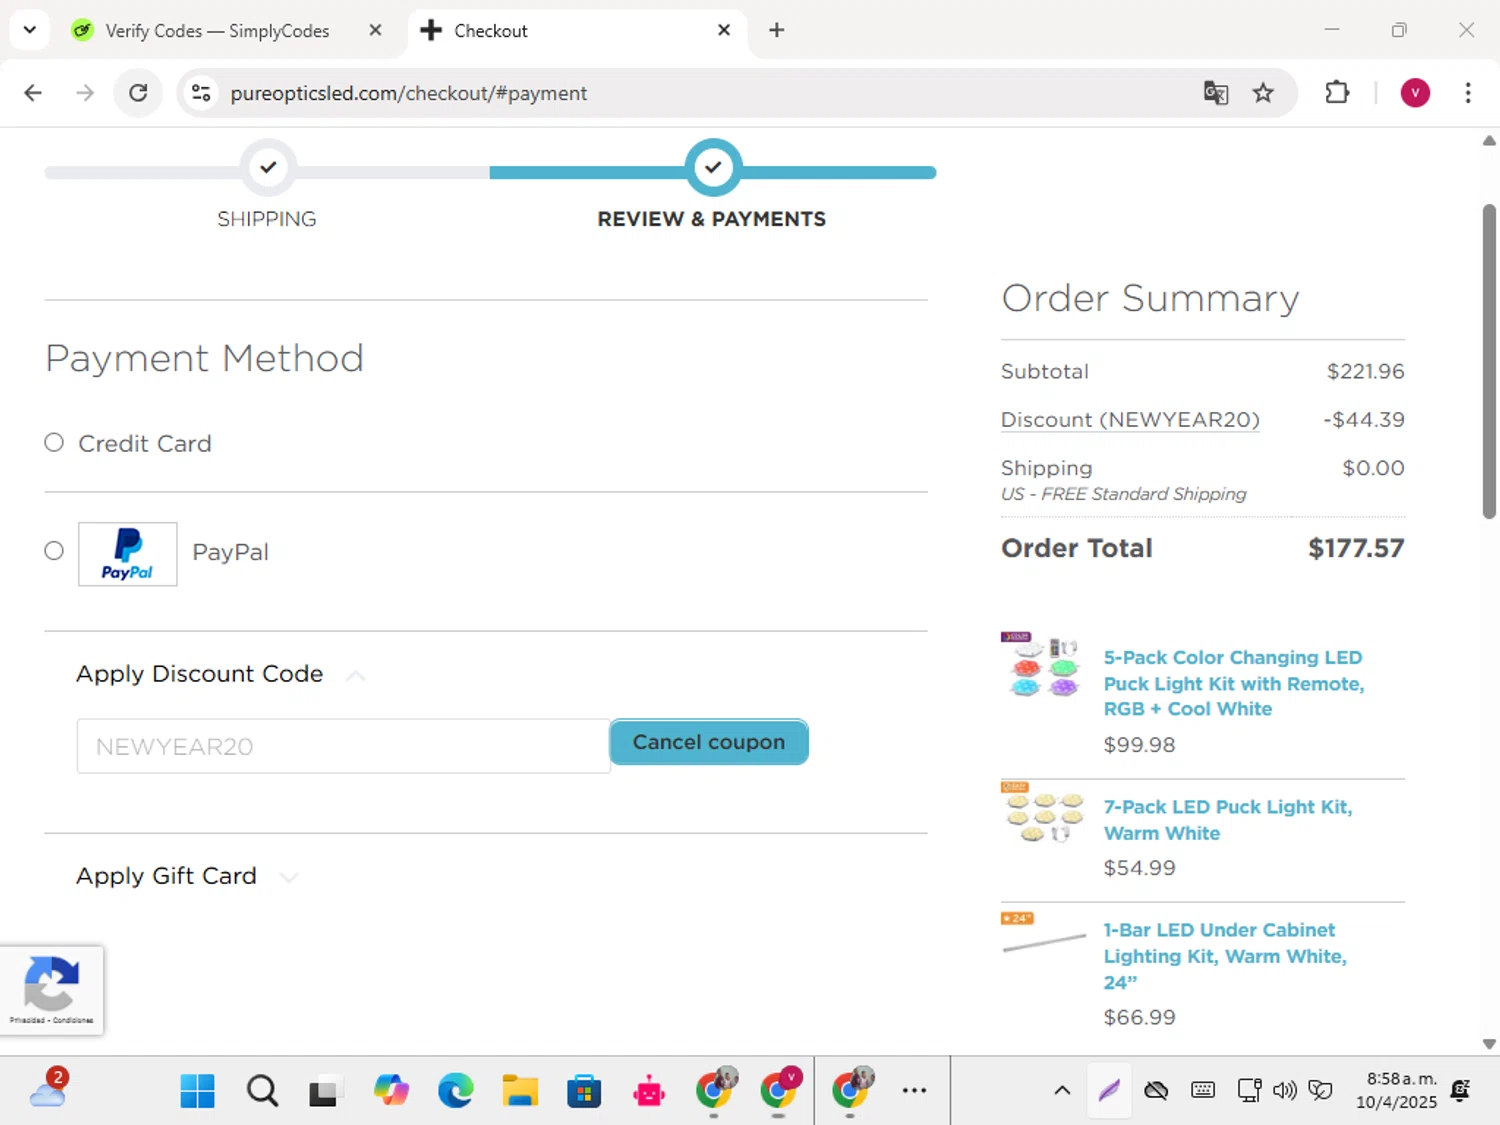This screenshot has width=1500, height=1125.
Task: Open Microsoft Store from the taskbar
Action: 584,1091
